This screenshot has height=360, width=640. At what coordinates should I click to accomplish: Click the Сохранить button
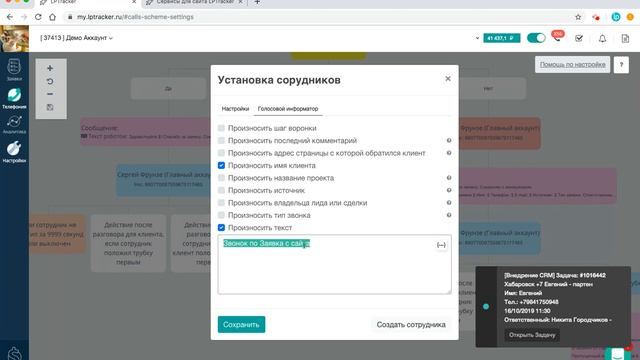tap(241, 324)
